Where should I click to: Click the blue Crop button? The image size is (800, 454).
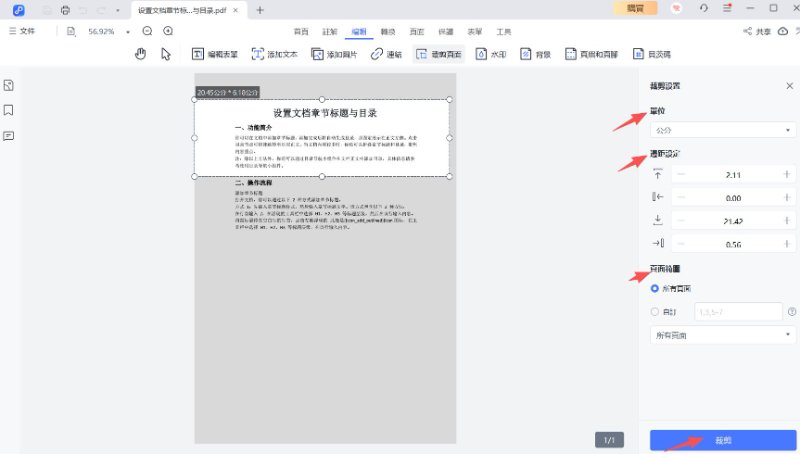tap(722, 440)
